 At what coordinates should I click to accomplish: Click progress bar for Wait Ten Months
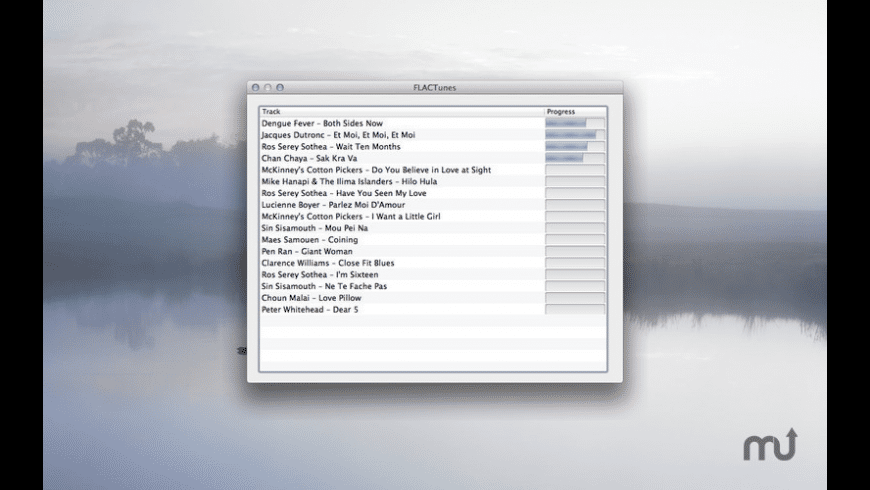575,147
